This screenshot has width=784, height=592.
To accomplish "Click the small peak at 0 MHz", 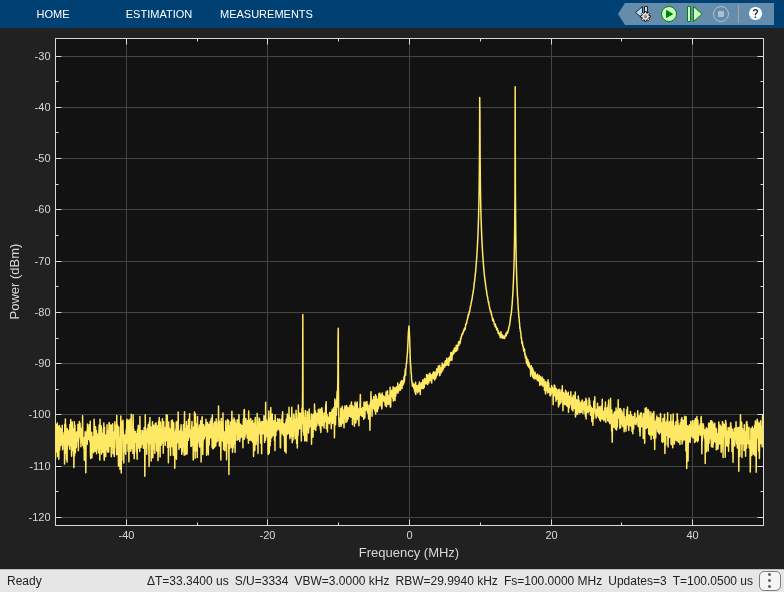I will click(x=408, y=328).
